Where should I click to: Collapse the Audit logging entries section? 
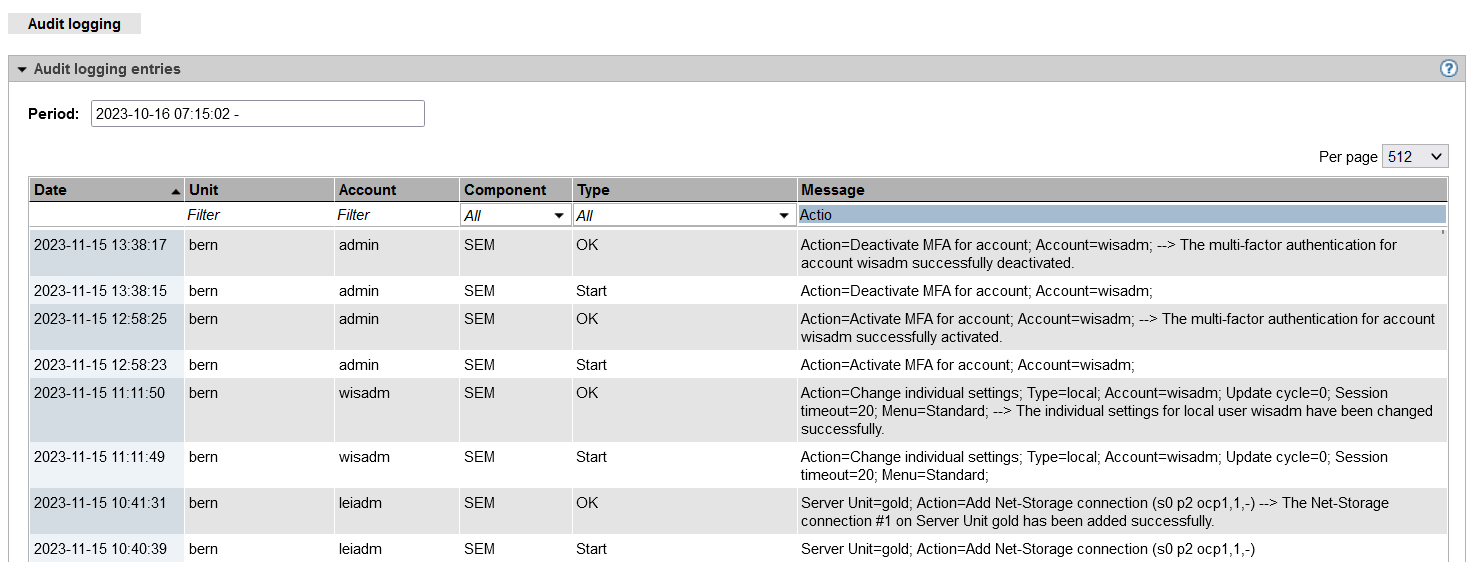point(22,70)
